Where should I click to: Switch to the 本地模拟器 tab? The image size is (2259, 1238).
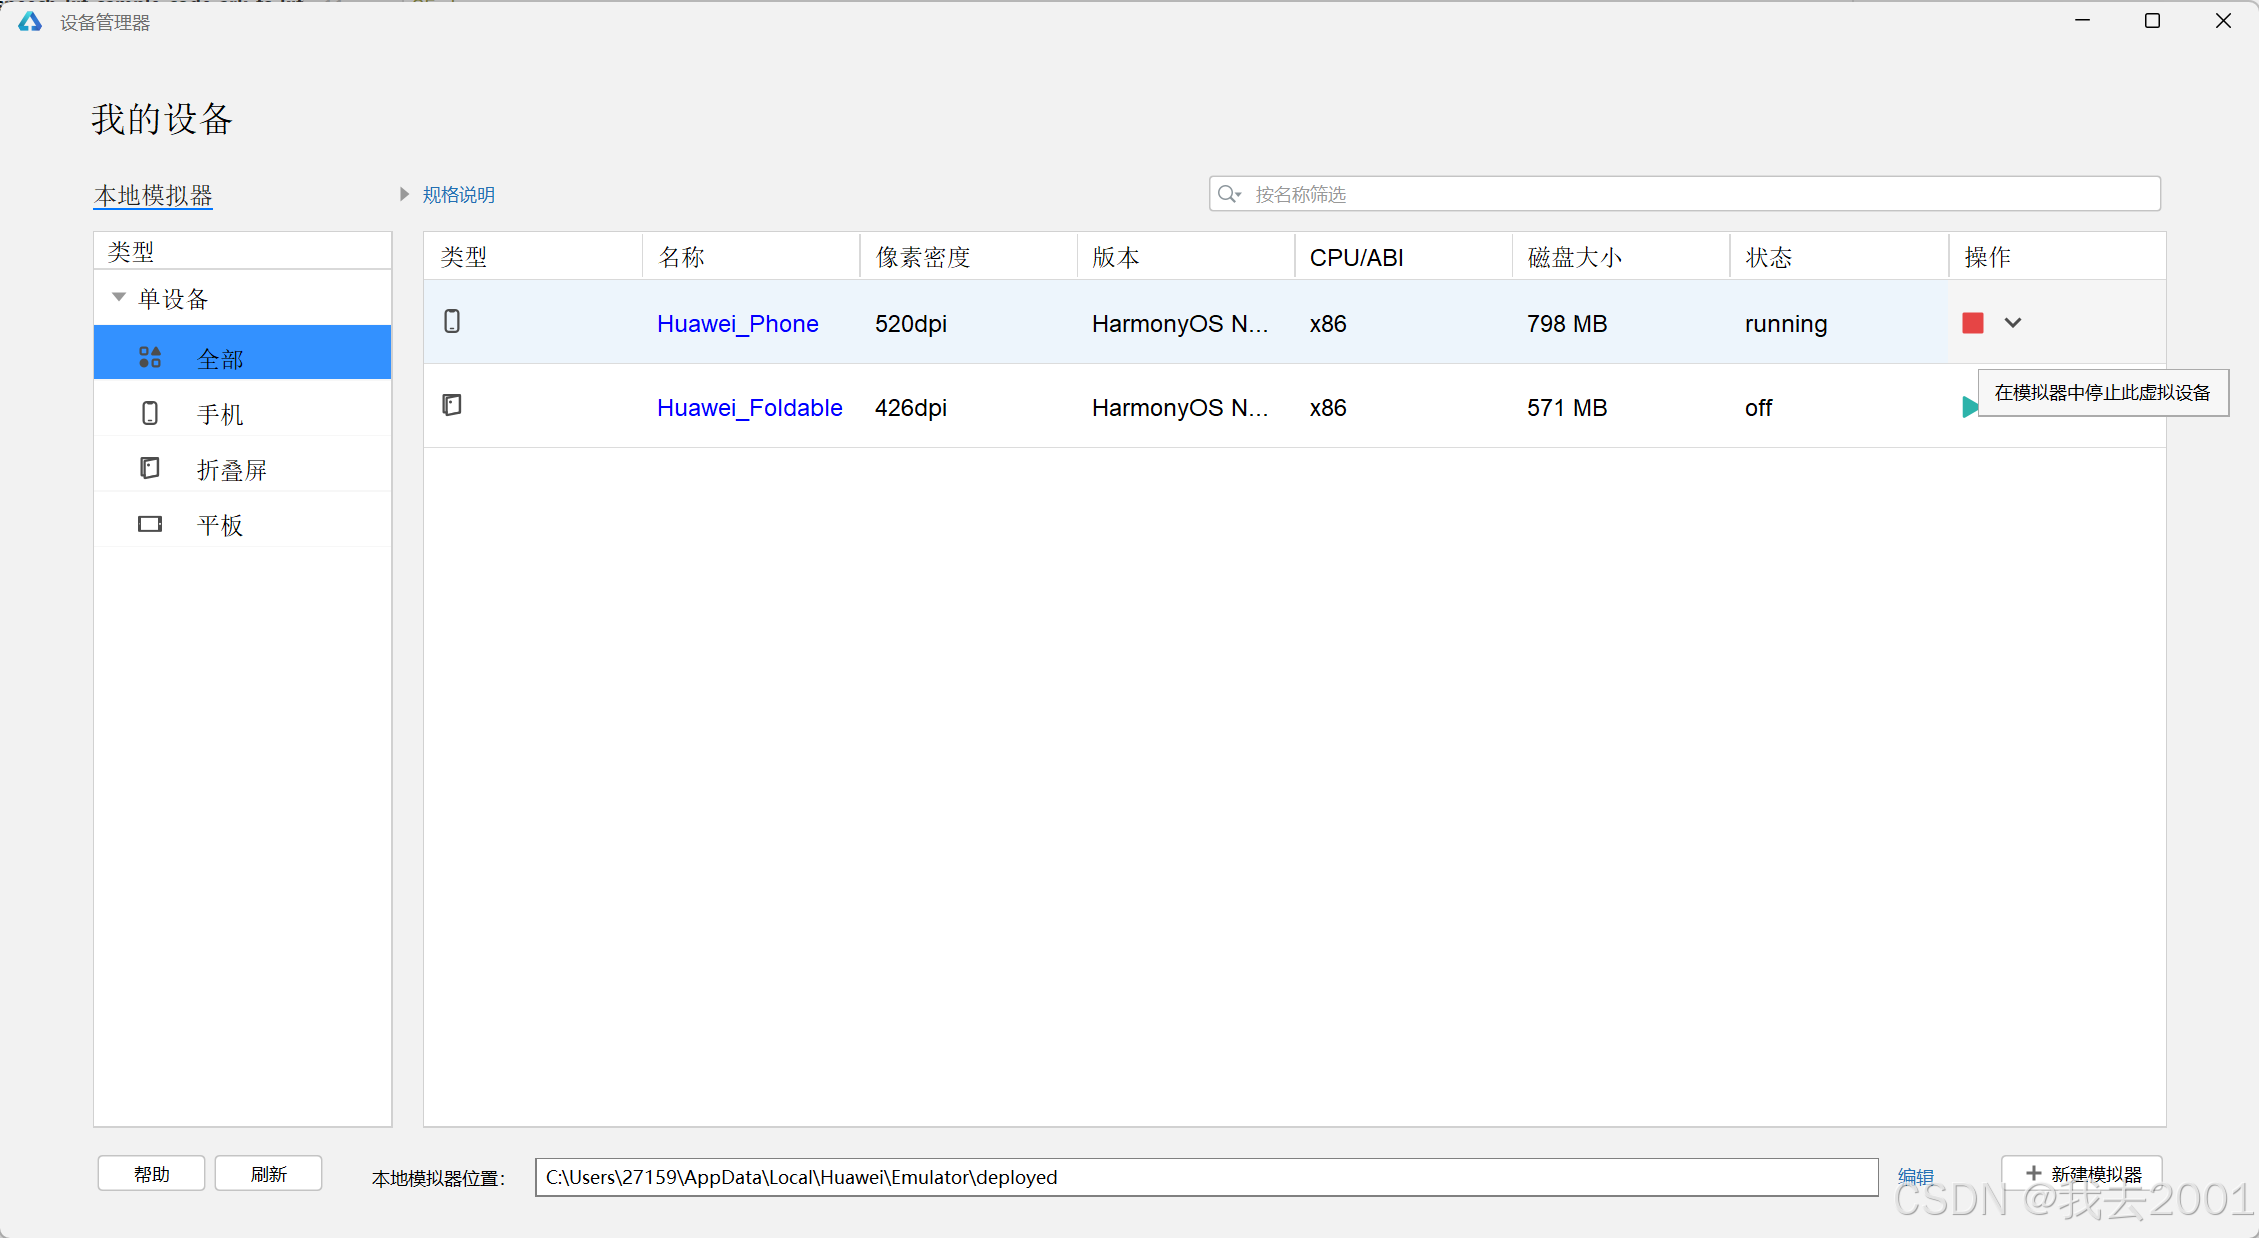153,196
